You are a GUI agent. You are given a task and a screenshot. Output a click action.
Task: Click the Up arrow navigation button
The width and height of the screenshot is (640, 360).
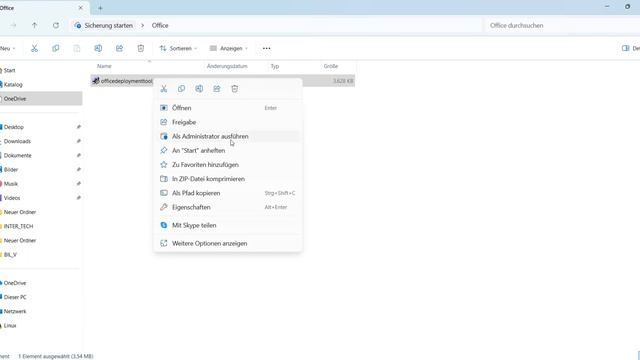point(34,25)
